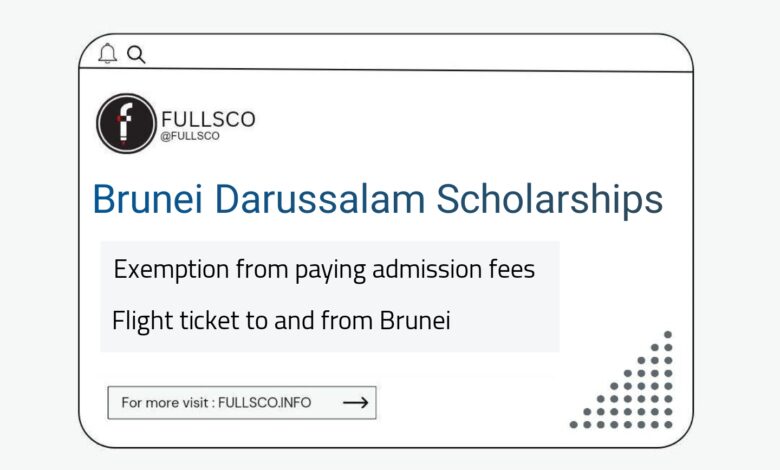Click the word 'Darussalam' in the title
Viewport: 780px width, 470px height.
pos(320,199)
